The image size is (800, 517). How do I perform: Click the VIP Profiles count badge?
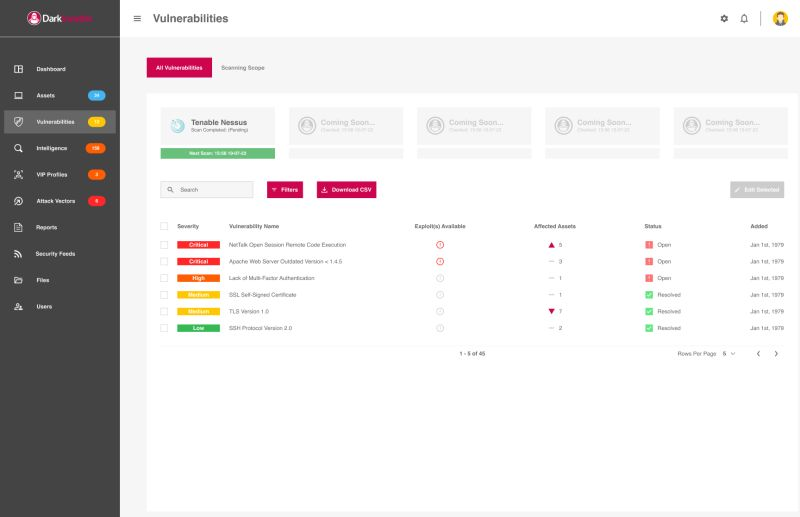pyautogui.click(x=96, y=175)
